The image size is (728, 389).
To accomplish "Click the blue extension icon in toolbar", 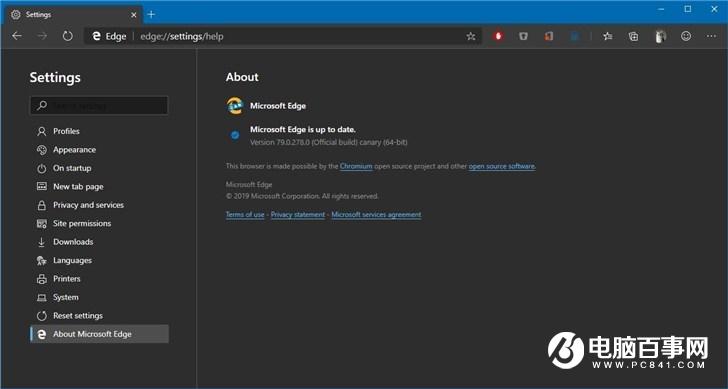I will click(x=574, y=36).
